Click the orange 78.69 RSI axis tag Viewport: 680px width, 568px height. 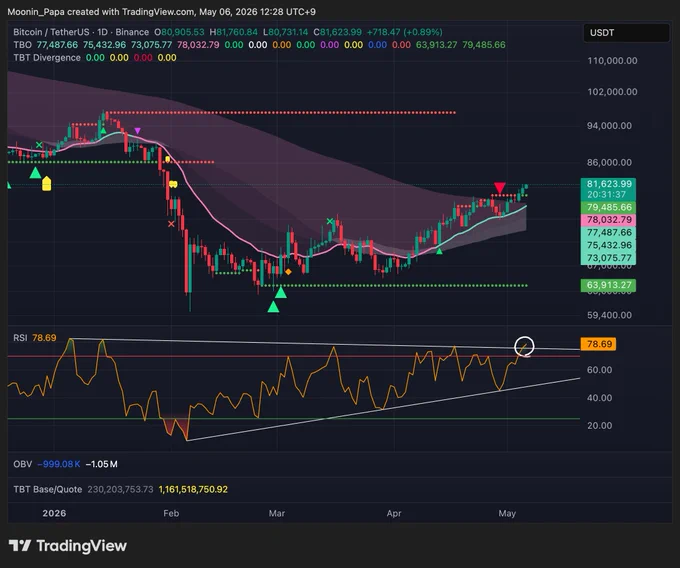tap(598, 344)
